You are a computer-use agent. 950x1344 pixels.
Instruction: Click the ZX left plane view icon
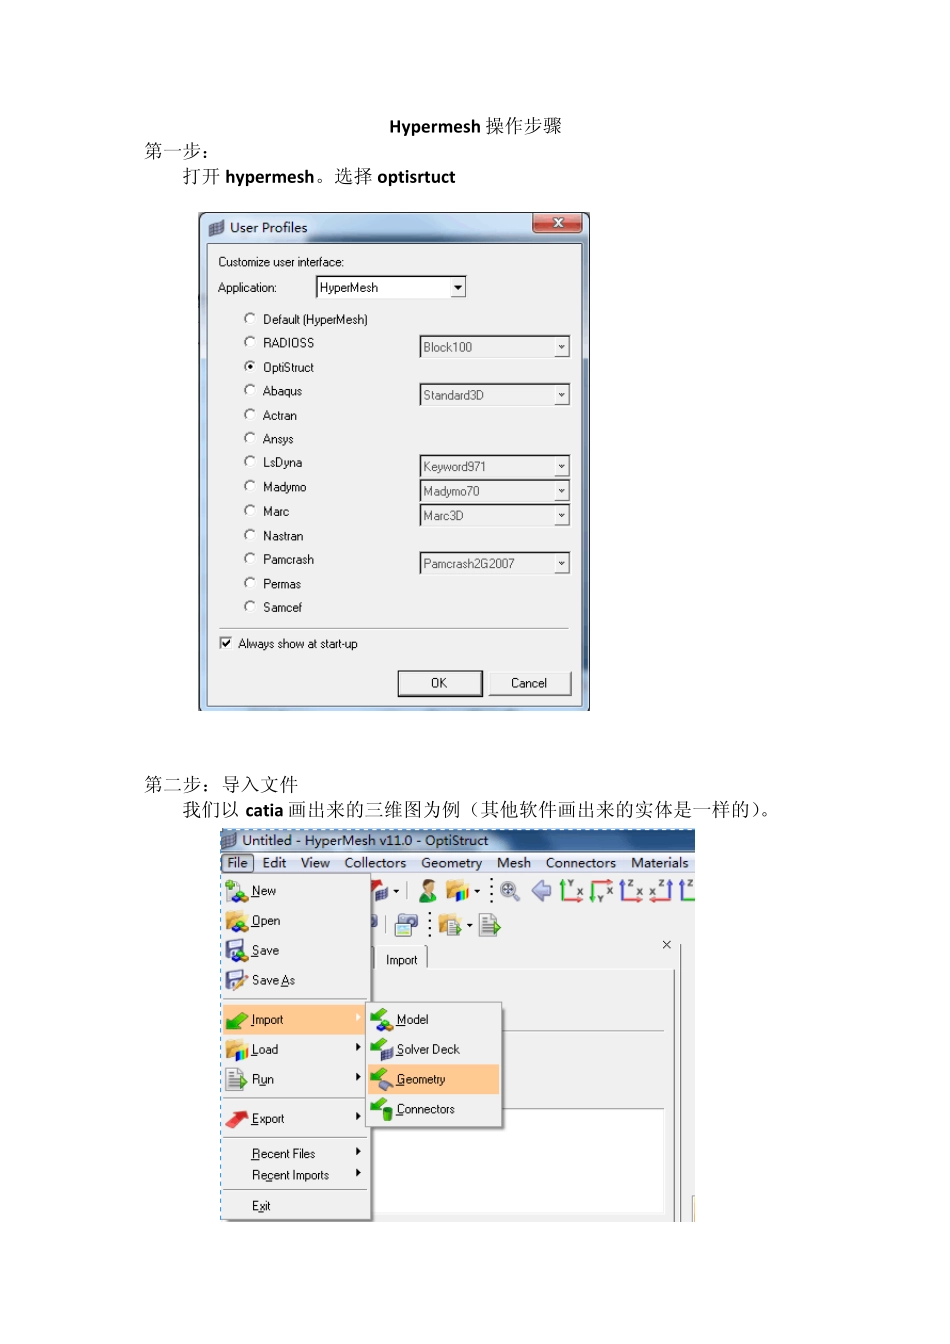point(632,890)
